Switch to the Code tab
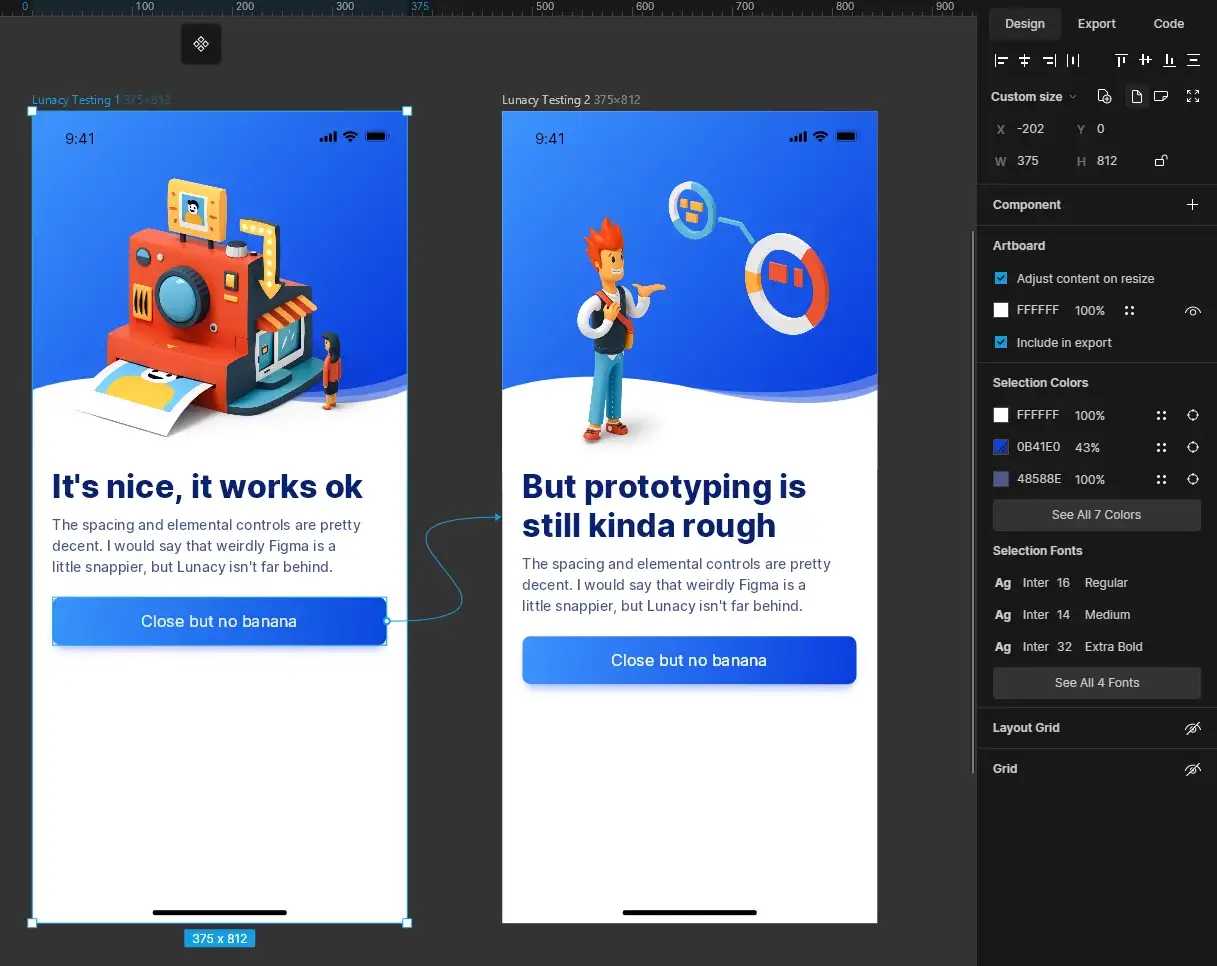The width and height of the screenshot is (1217, 966). point(1169,24)
